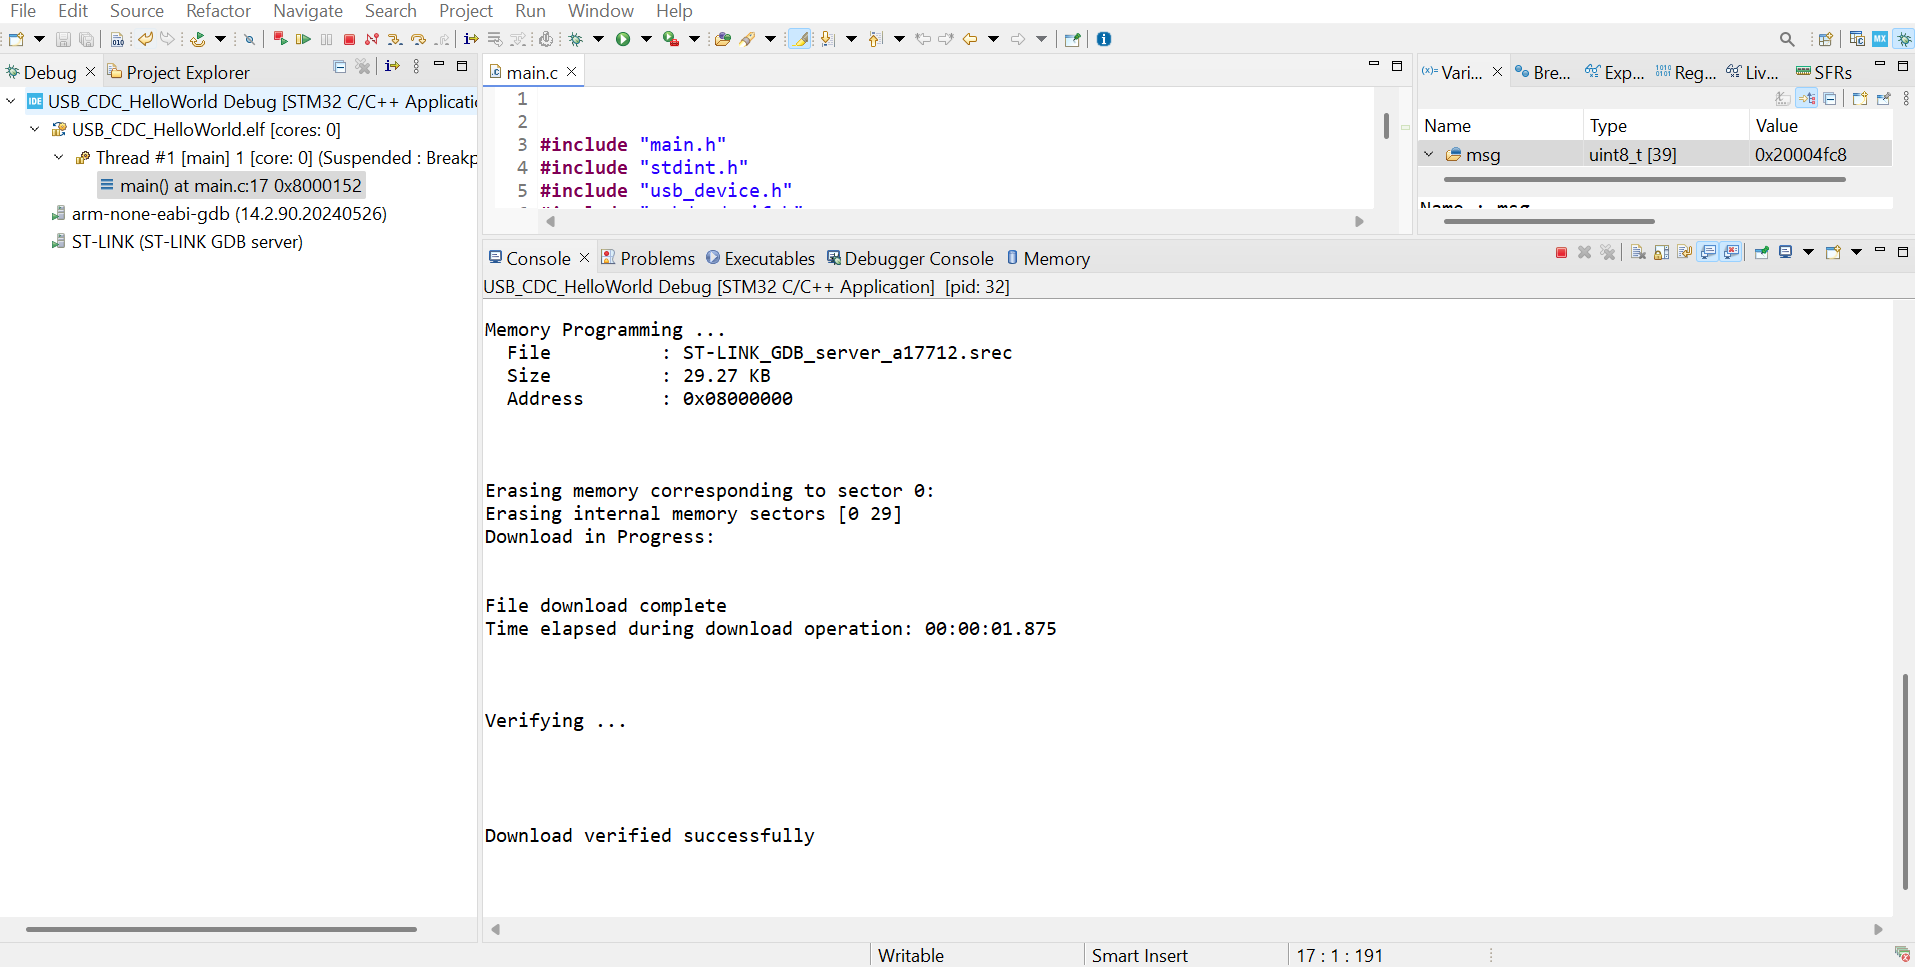1915x967 pixels.
Task: Click the Terminate icon to stop debugging
Action: click(349, 40)
